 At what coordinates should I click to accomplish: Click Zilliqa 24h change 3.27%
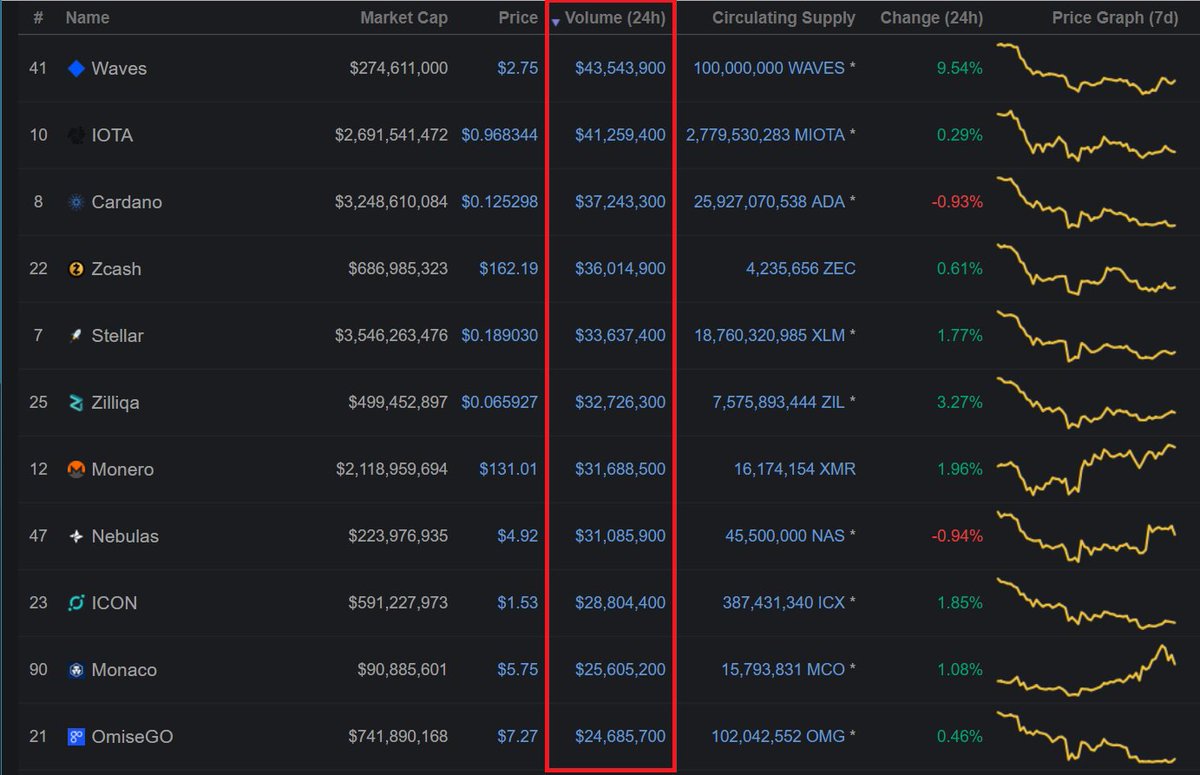click(x=962, y=403)
